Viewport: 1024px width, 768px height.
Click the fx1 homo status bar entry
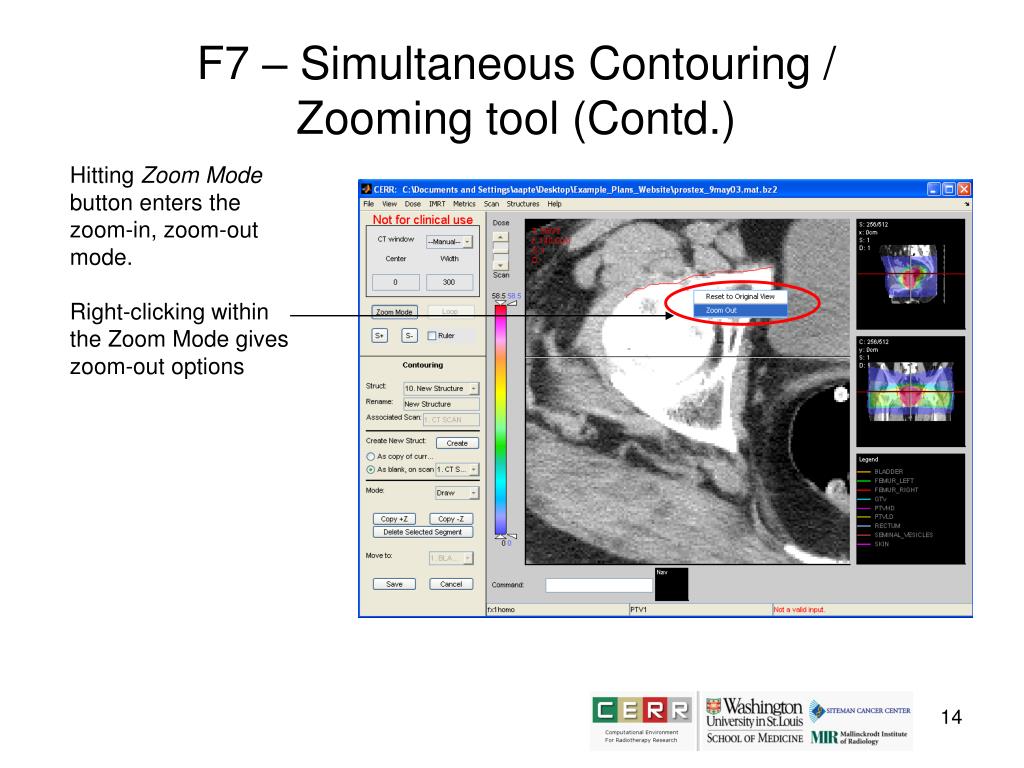click(x=501, y=609)
